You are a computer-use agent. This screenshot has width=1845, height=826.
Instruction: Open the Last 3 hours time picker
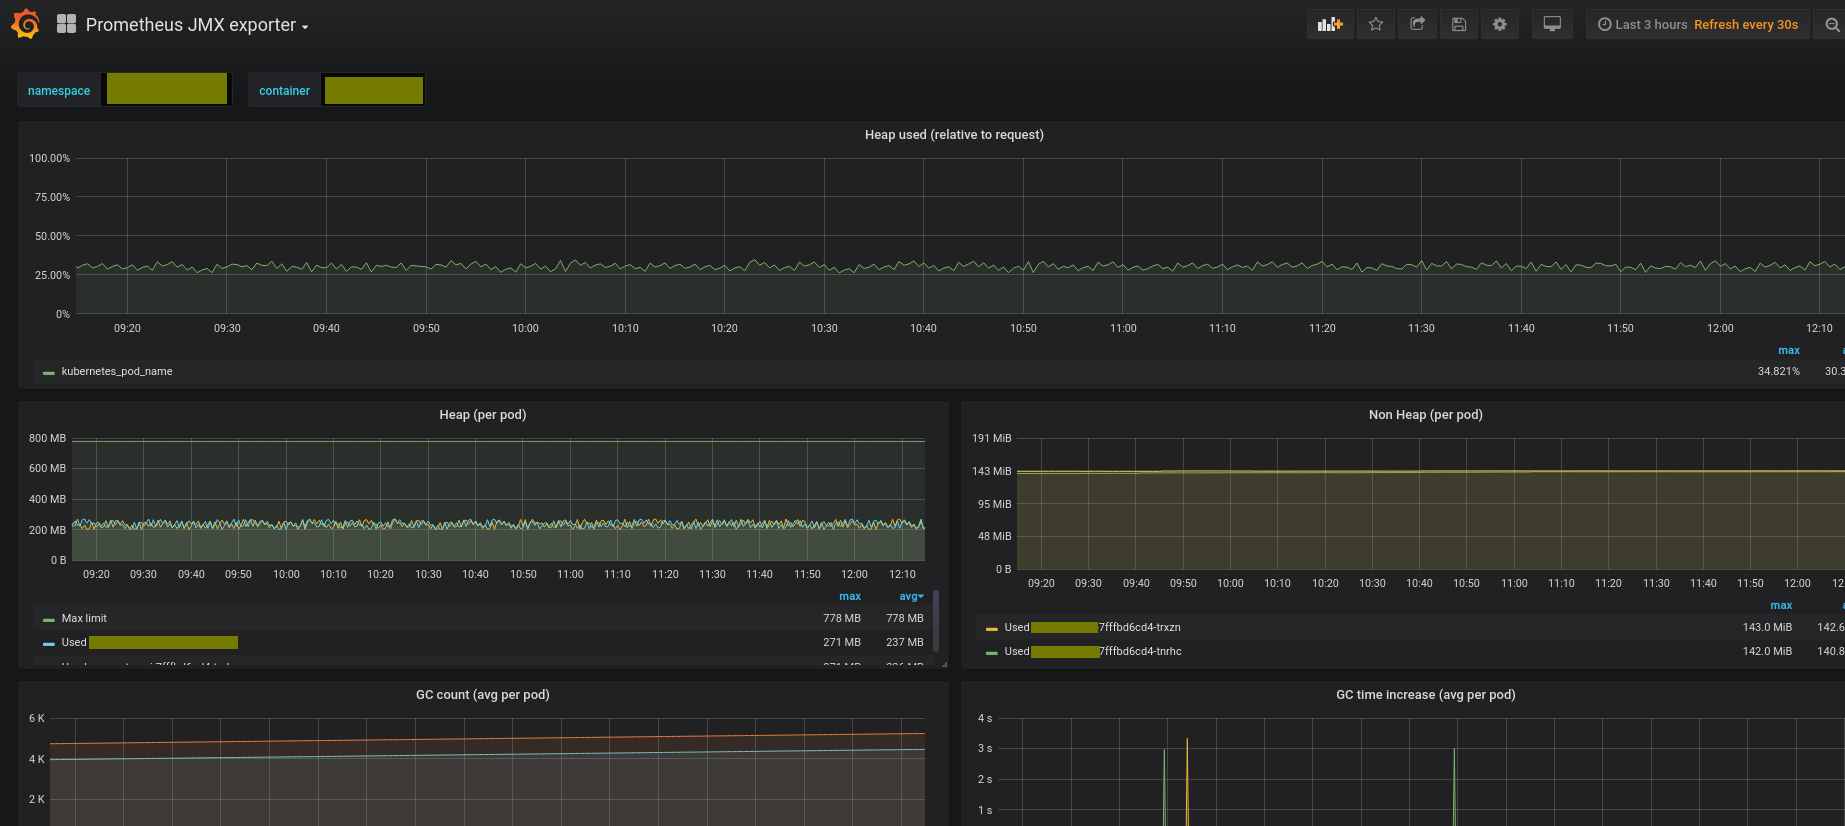click(x=1697, y=24)
